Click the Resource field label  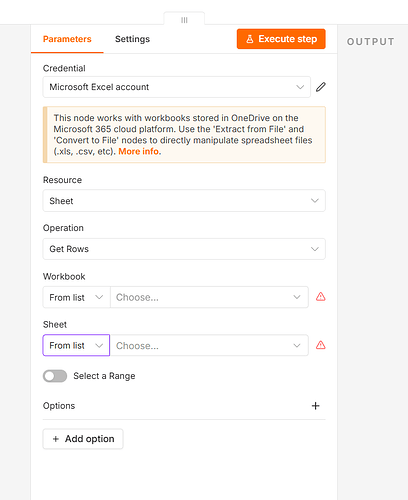coord(62,180)
